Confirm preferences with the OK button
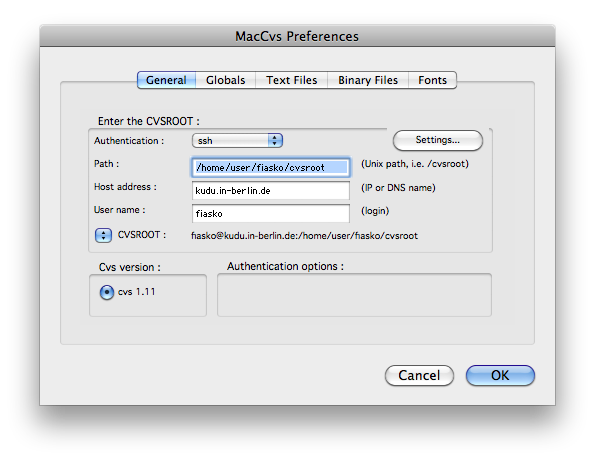This screenshot has height=460, width=595. pos(500,375)
